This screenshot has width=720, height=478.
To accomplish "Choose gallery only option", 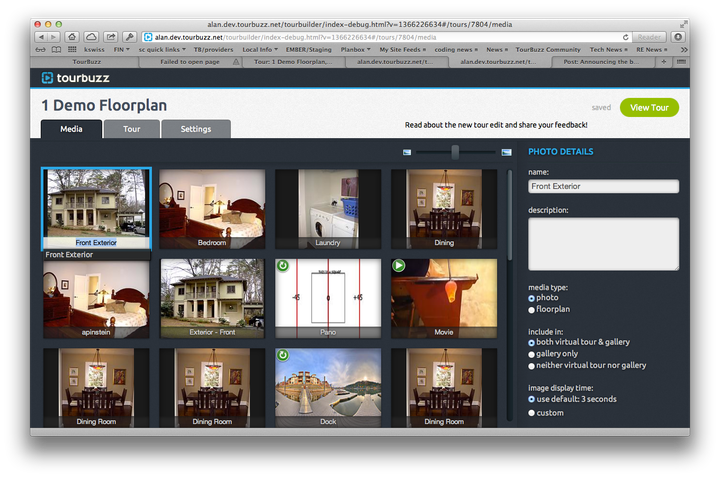I will point(531,354).
